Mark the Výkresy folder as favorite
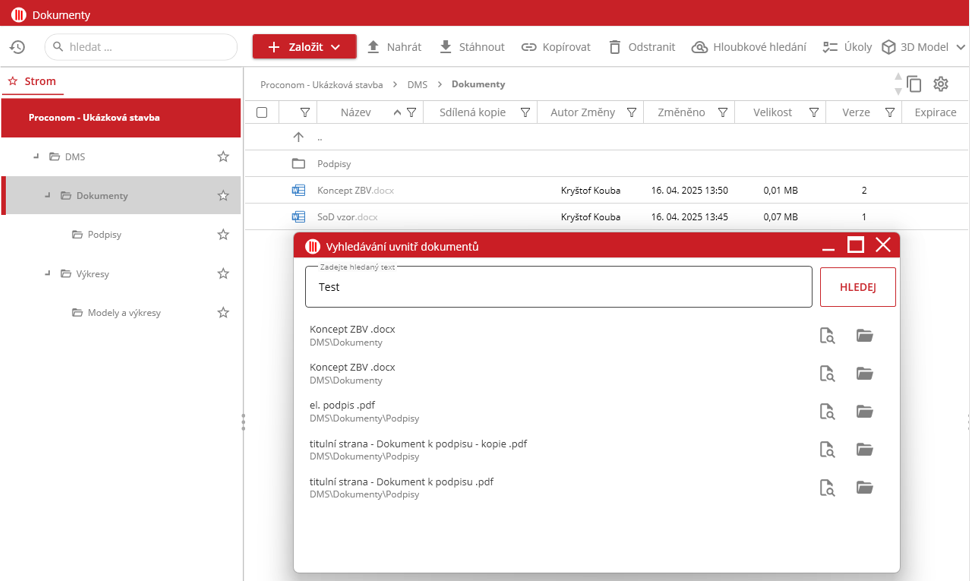Image resolution: width=970 pixels, height=581 pixels. 223,274
